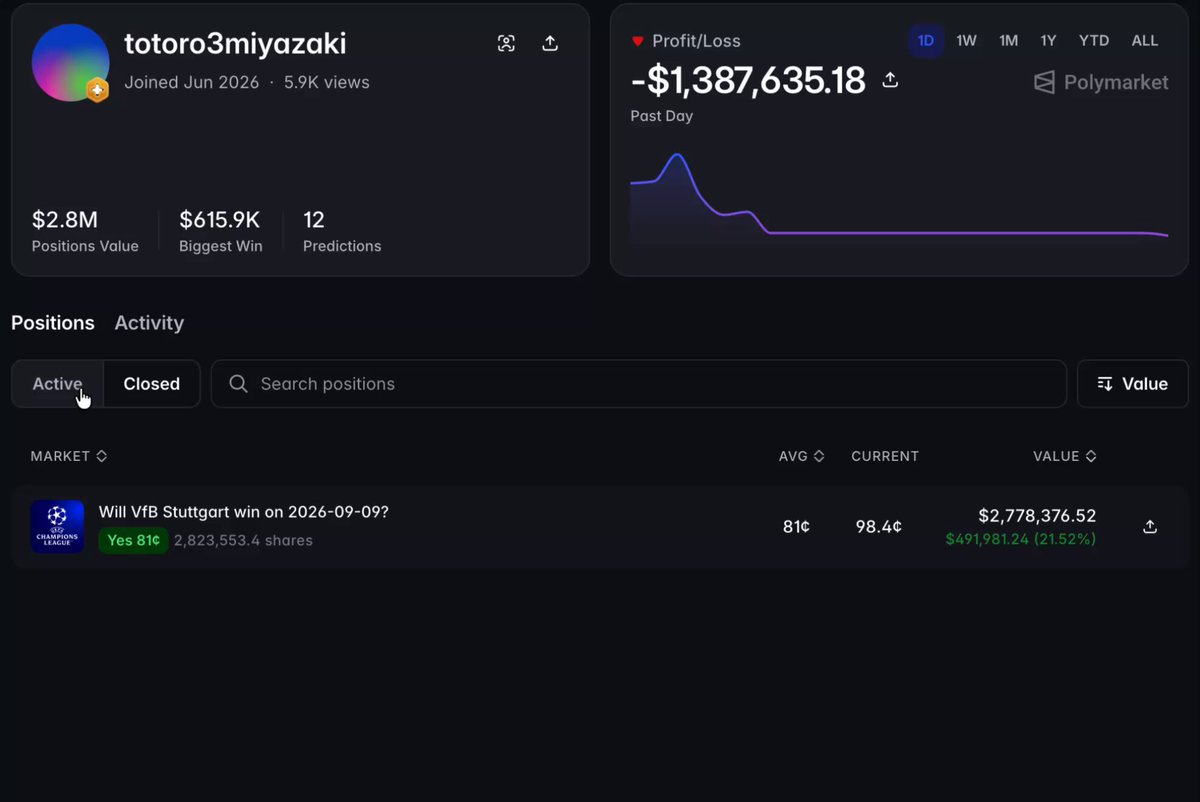The width and height of the screenshot is (1200, 802).
Task: Show Closed positions
Action: coord(152,384)
